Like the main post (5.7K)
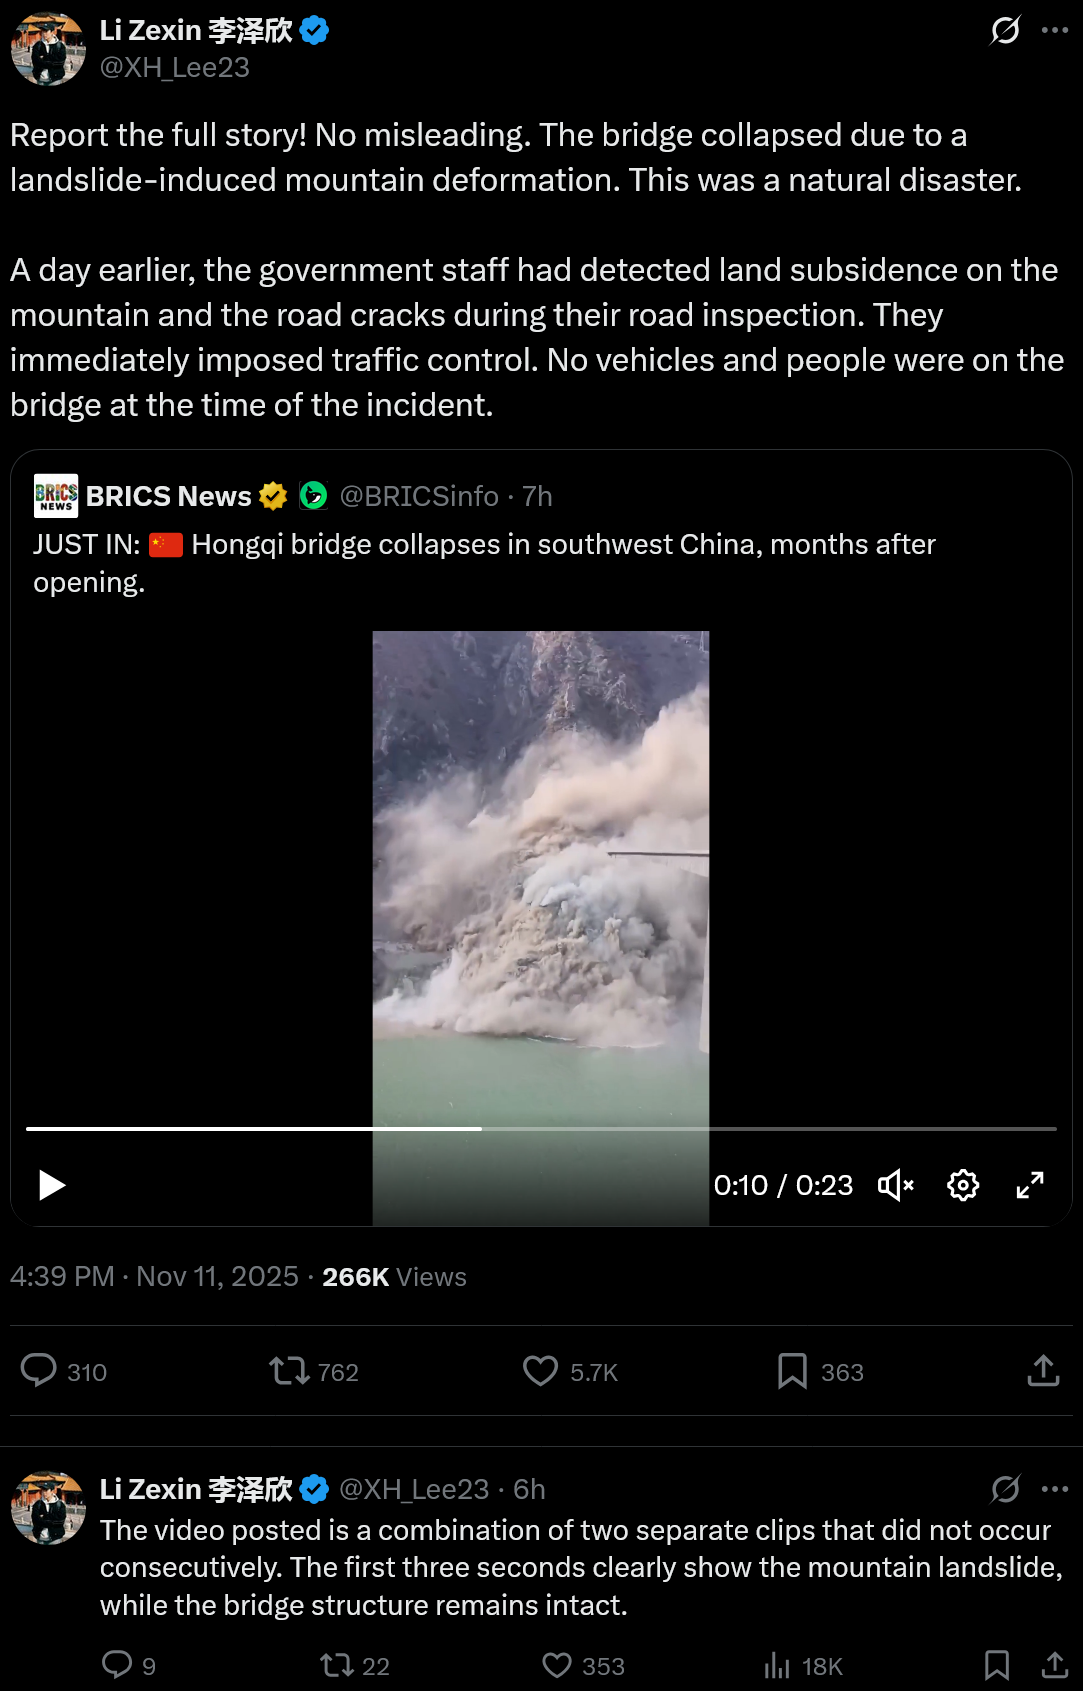 pos(570,1371)
